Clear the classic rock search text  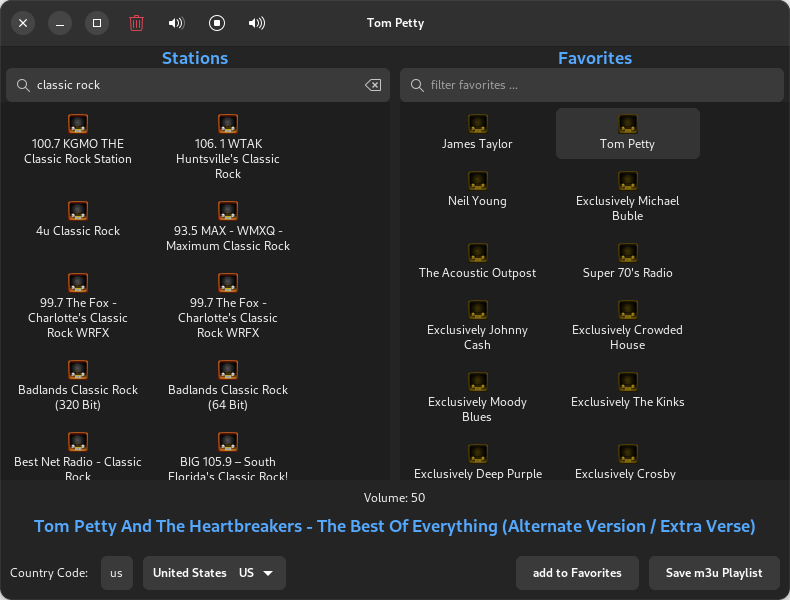tap(373, 85)
